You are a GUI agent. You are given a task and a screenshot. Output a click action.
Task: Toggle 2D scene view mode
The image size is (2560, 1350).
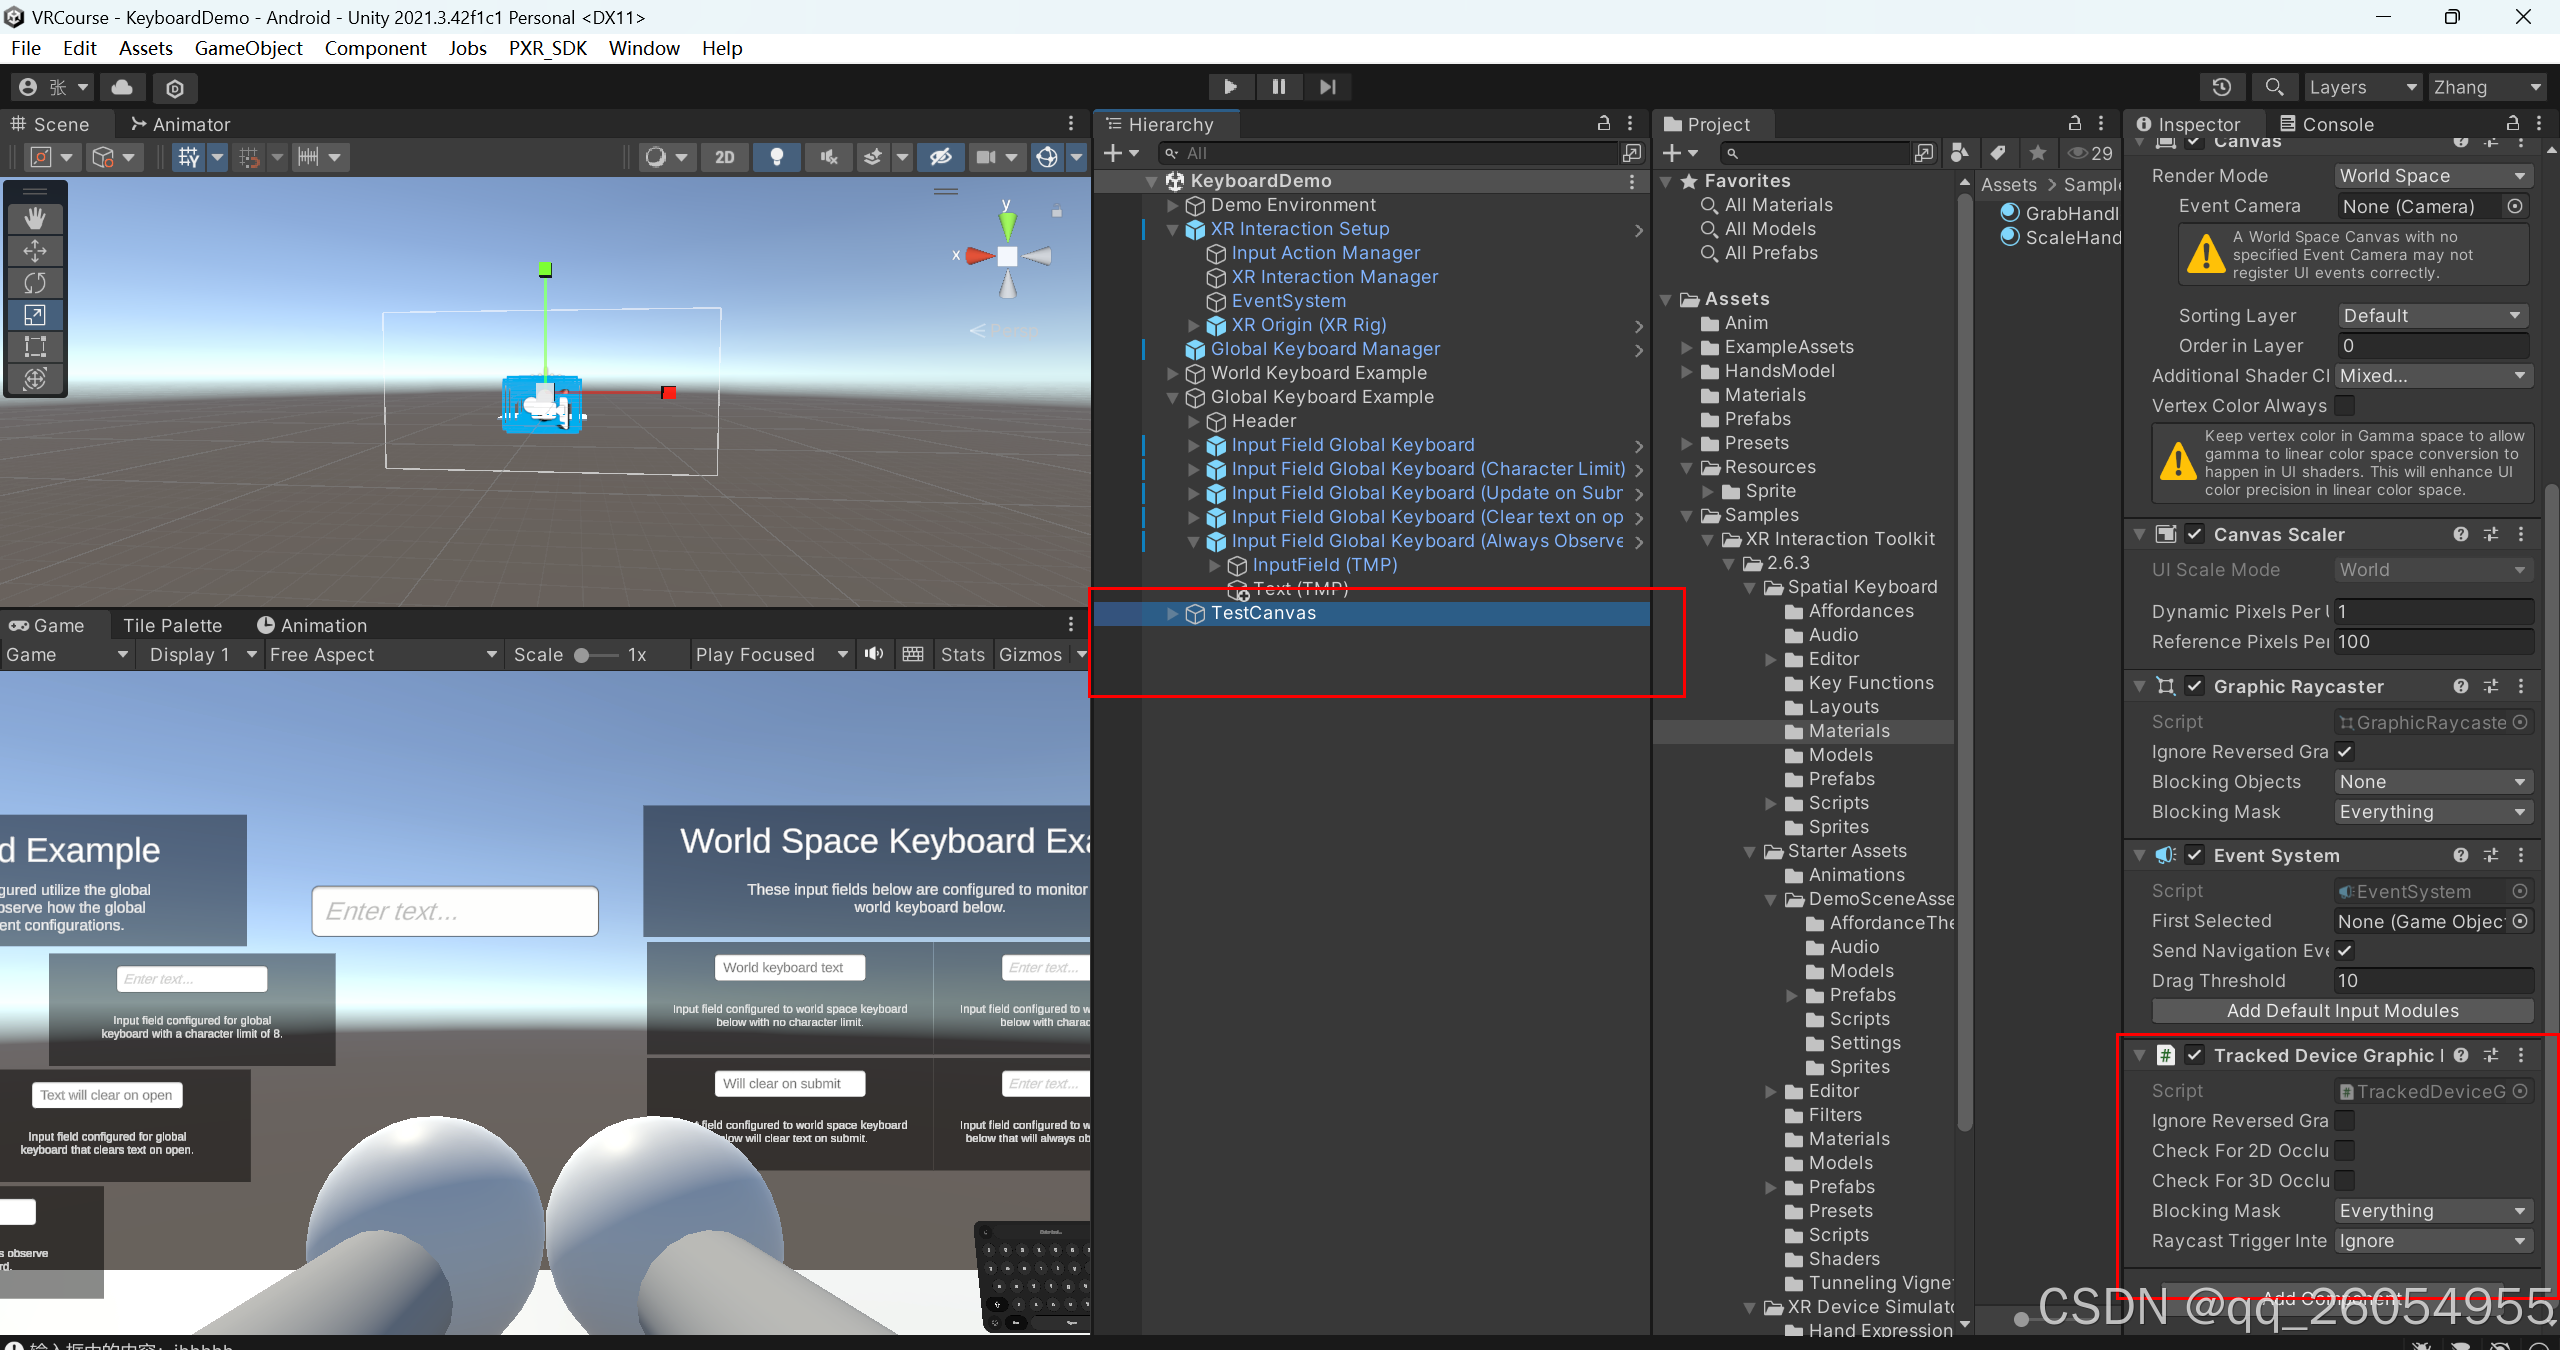point(725,157)
